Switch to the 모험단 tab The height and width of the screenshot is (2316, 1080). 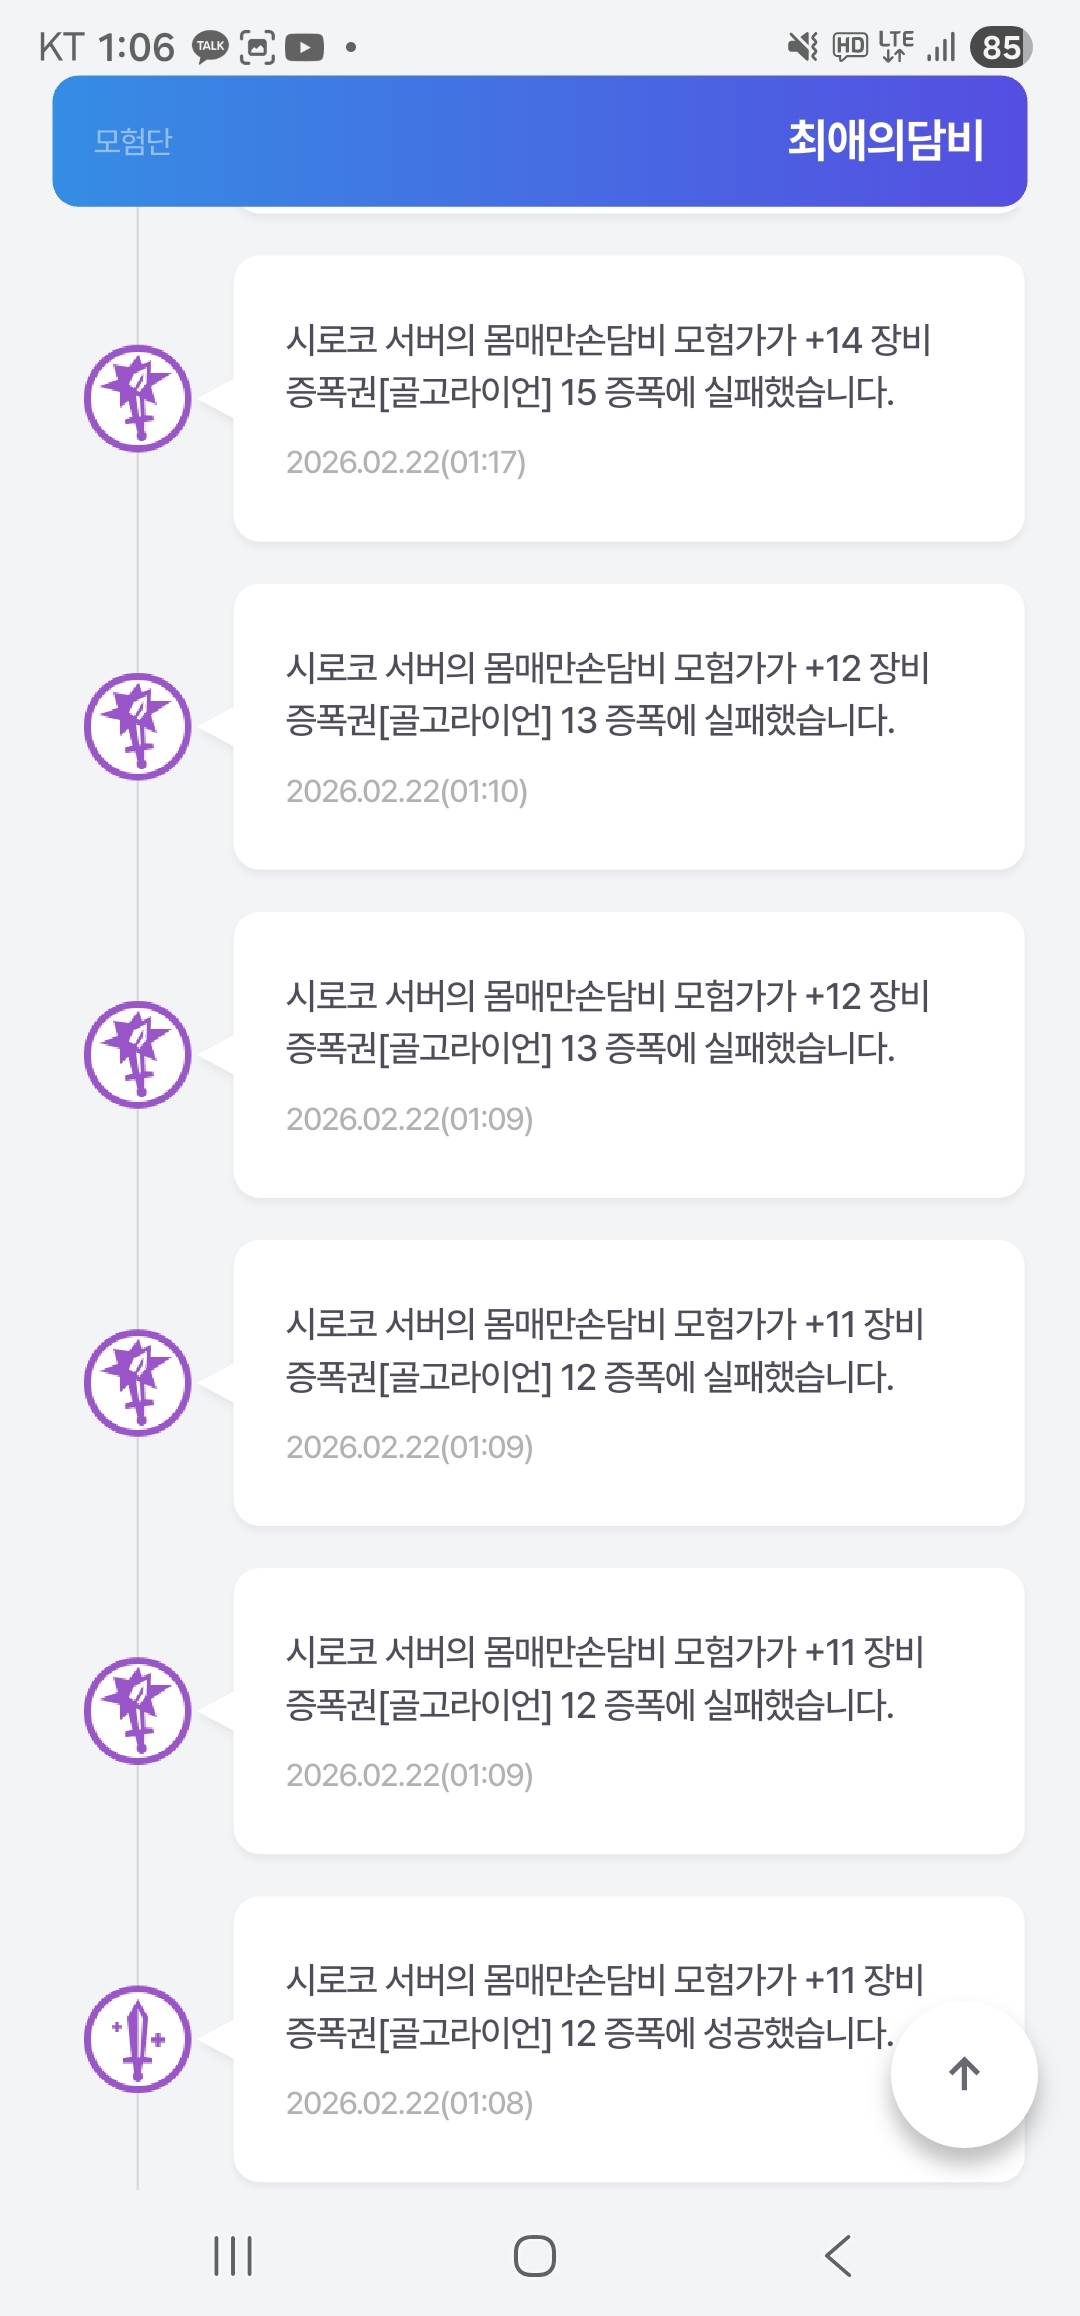pyautogui.click(x=133, y=141)
